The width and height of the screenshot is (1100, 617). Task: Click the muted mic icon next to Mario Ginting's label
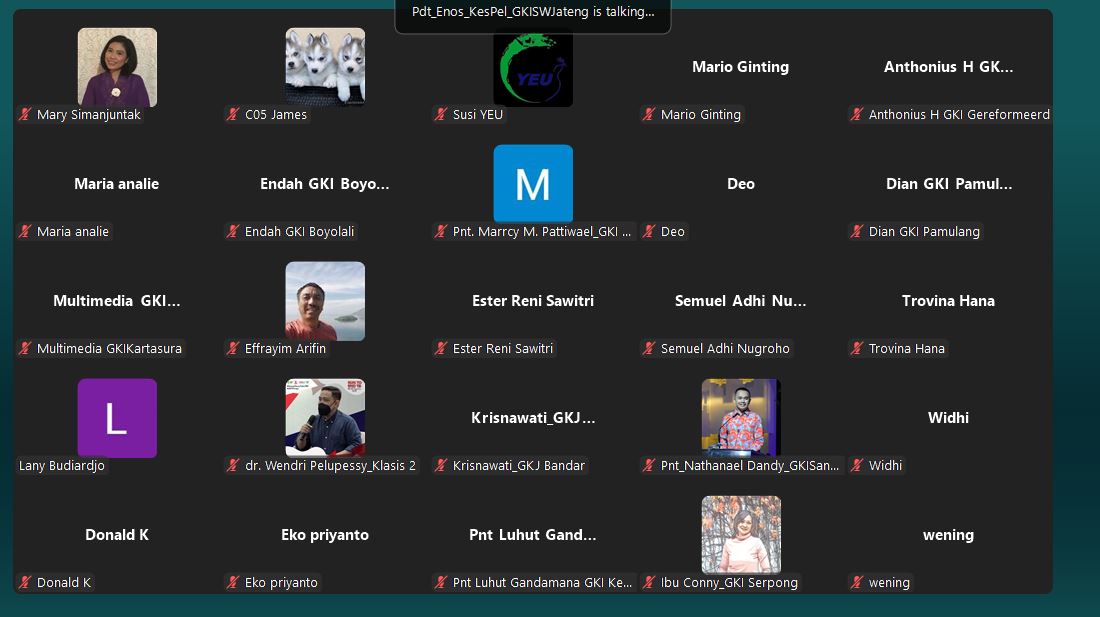coord(650,114)
